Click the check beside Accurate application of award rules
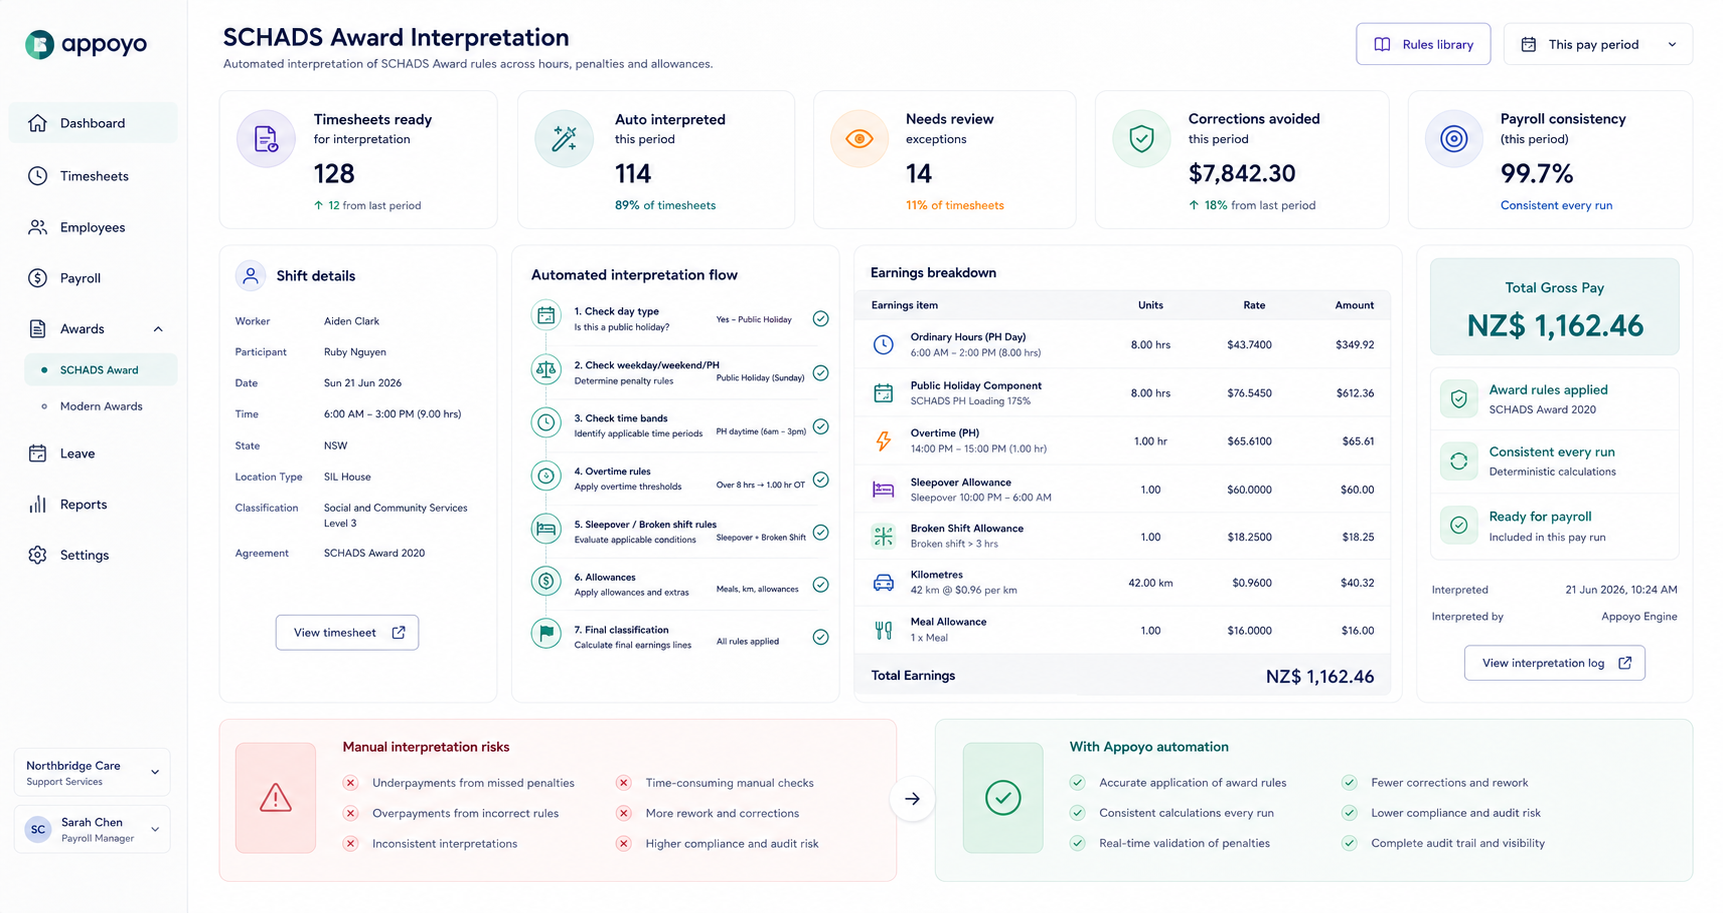The image size is (1723, 913). coord(1077,783)
